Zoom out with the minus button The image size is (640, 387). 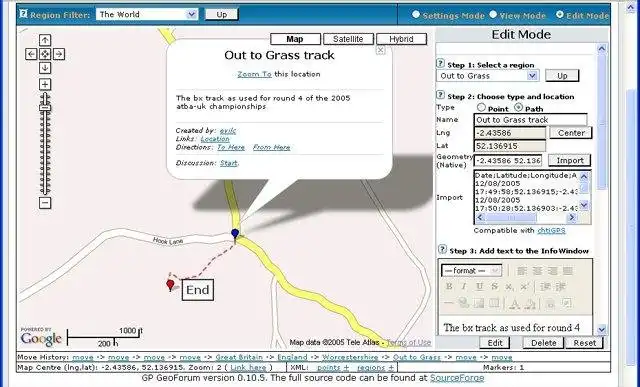coord(45,203)
